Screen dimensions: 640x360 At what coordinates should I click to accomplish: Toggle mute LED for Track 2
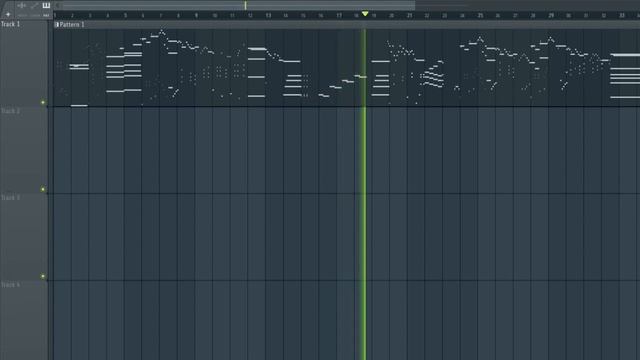pos(43,189)
